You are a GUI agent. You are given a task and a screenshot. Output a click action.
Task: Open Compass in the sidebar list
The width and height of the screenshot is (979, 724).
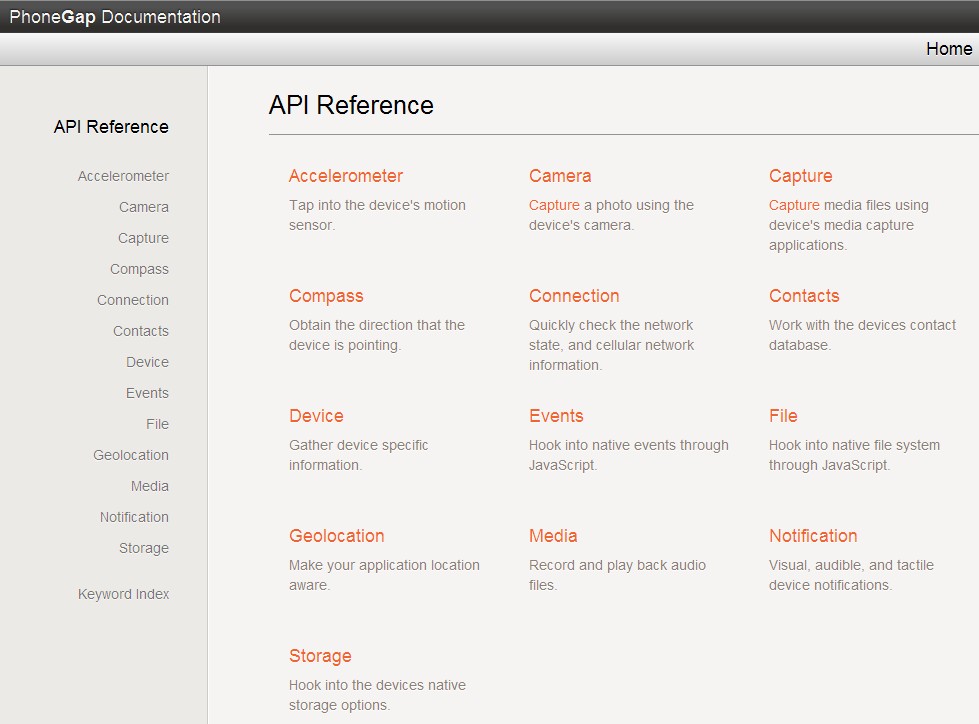(139, 269)
